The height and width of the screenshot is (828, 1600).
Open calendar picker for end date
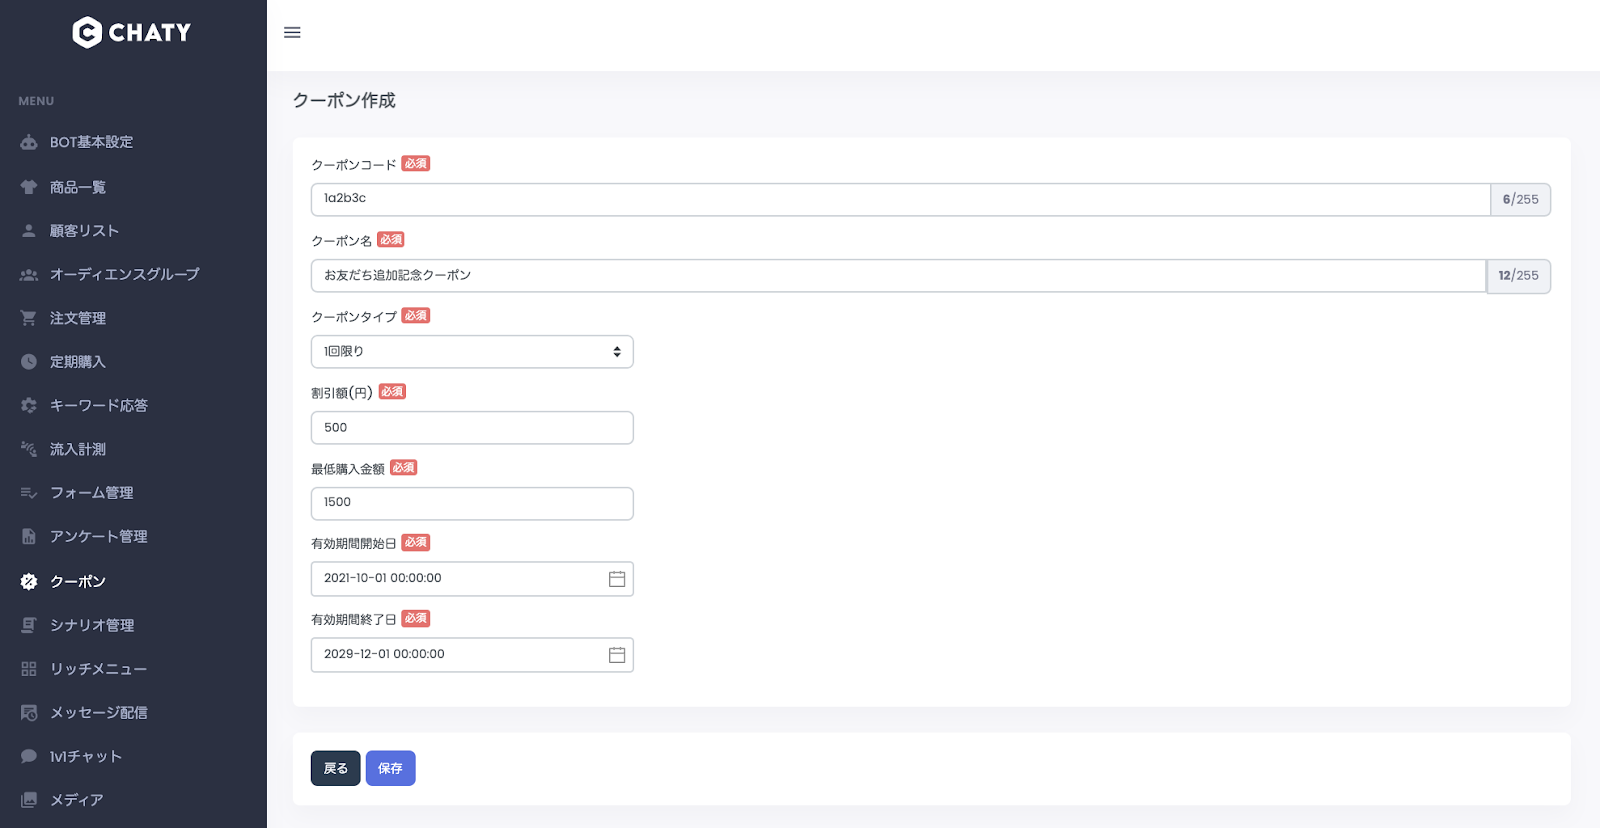617,655
